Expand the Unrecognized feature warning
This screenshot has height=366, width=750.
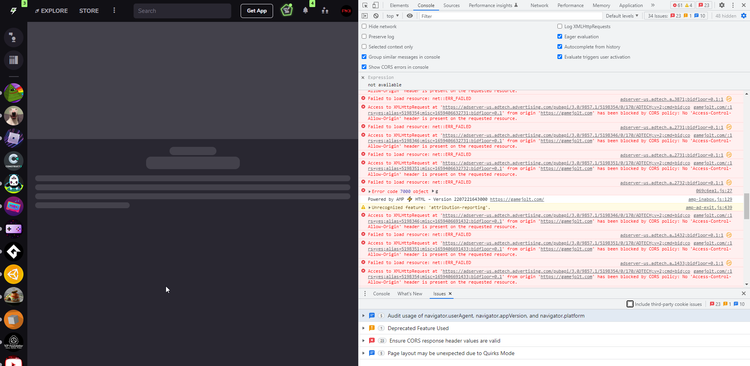(369, 208)
